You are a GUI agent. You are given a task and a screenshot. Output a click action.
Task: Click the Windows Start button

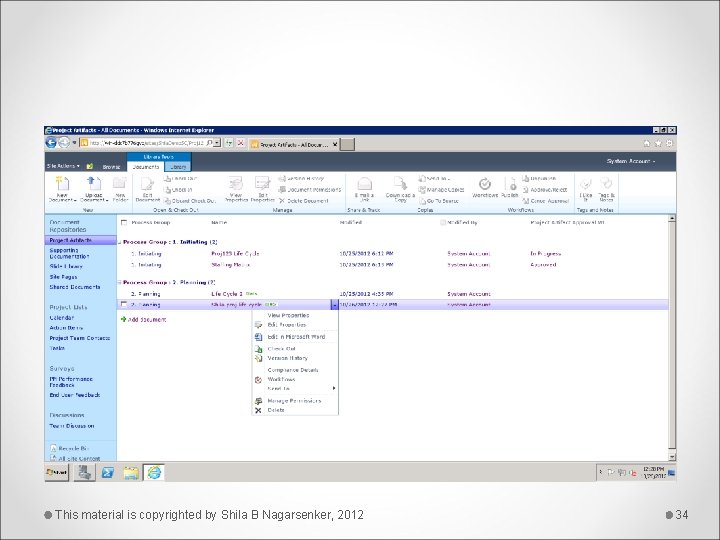(x=57, y=472)
